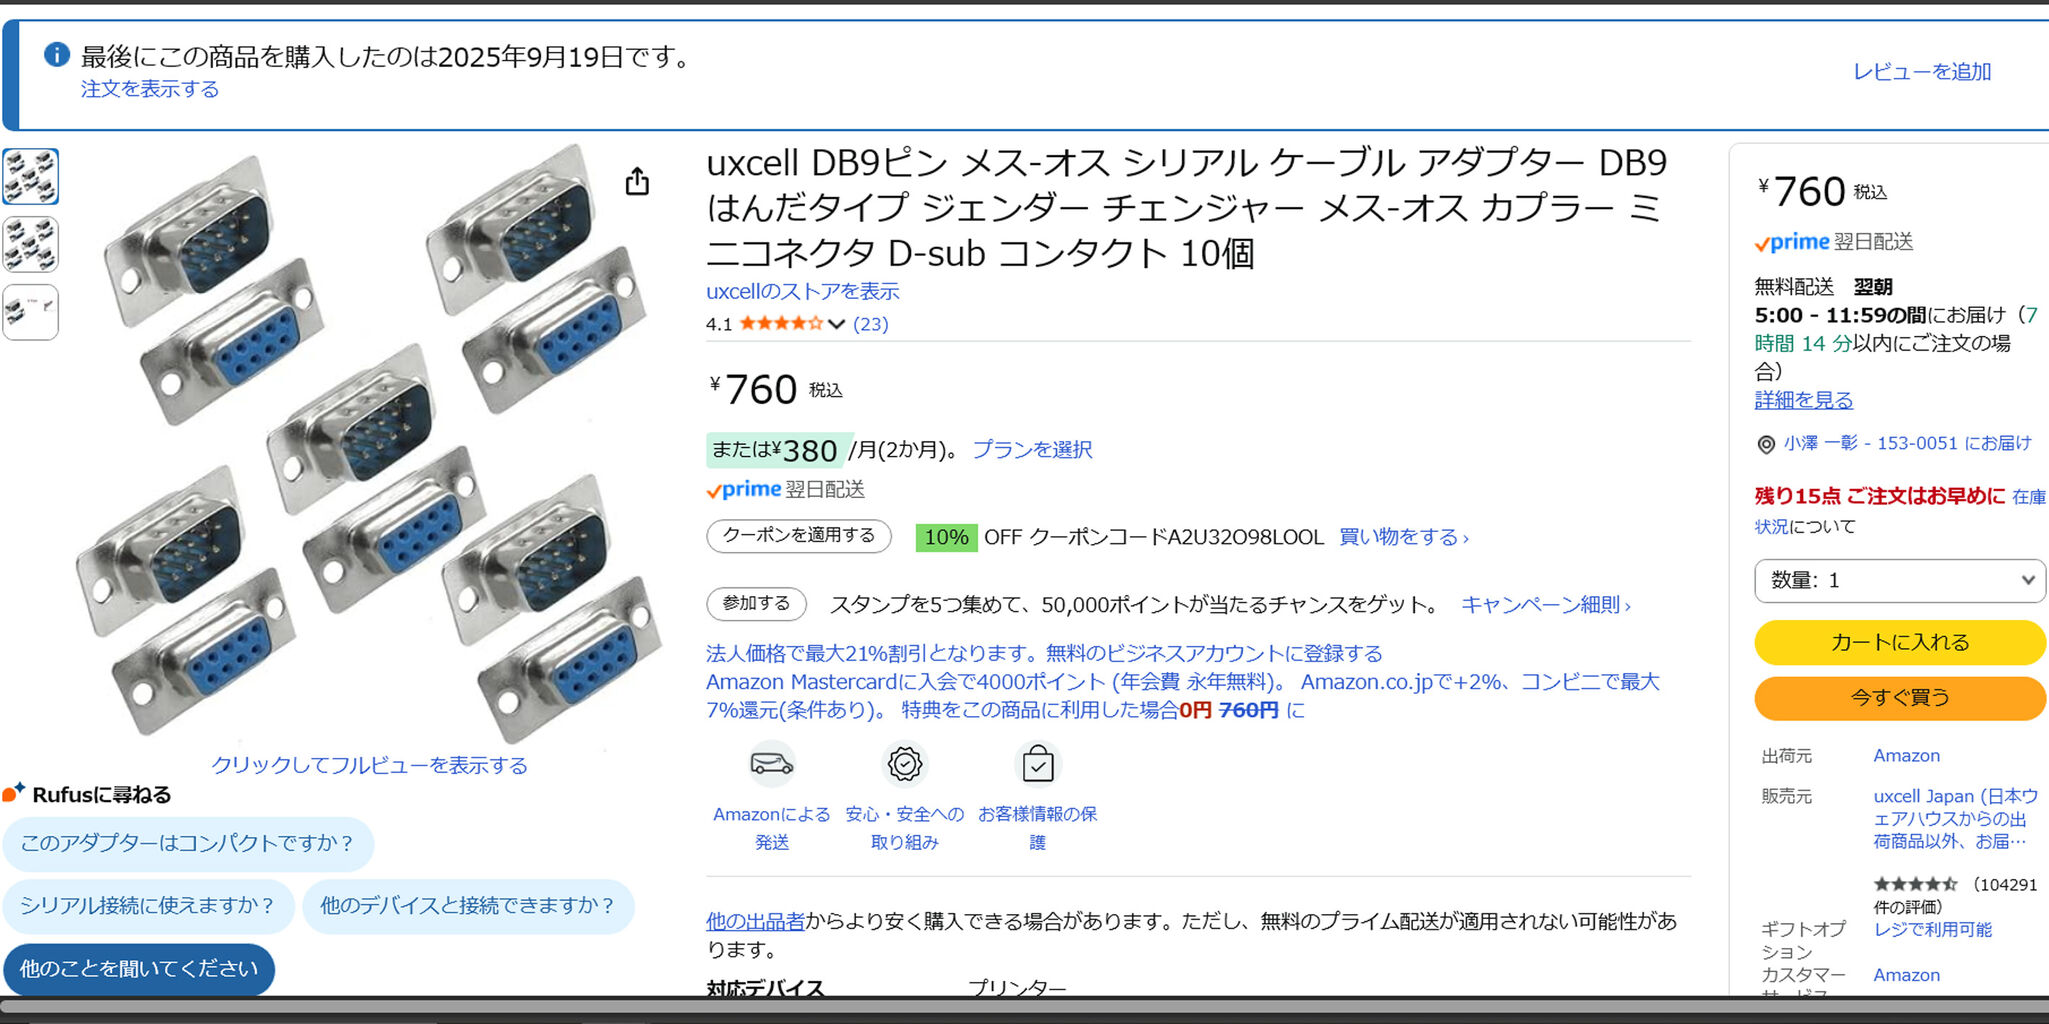Select the third product thumbnail
This screenshot has width=2049, height=1024.
[x=30, y=312]
